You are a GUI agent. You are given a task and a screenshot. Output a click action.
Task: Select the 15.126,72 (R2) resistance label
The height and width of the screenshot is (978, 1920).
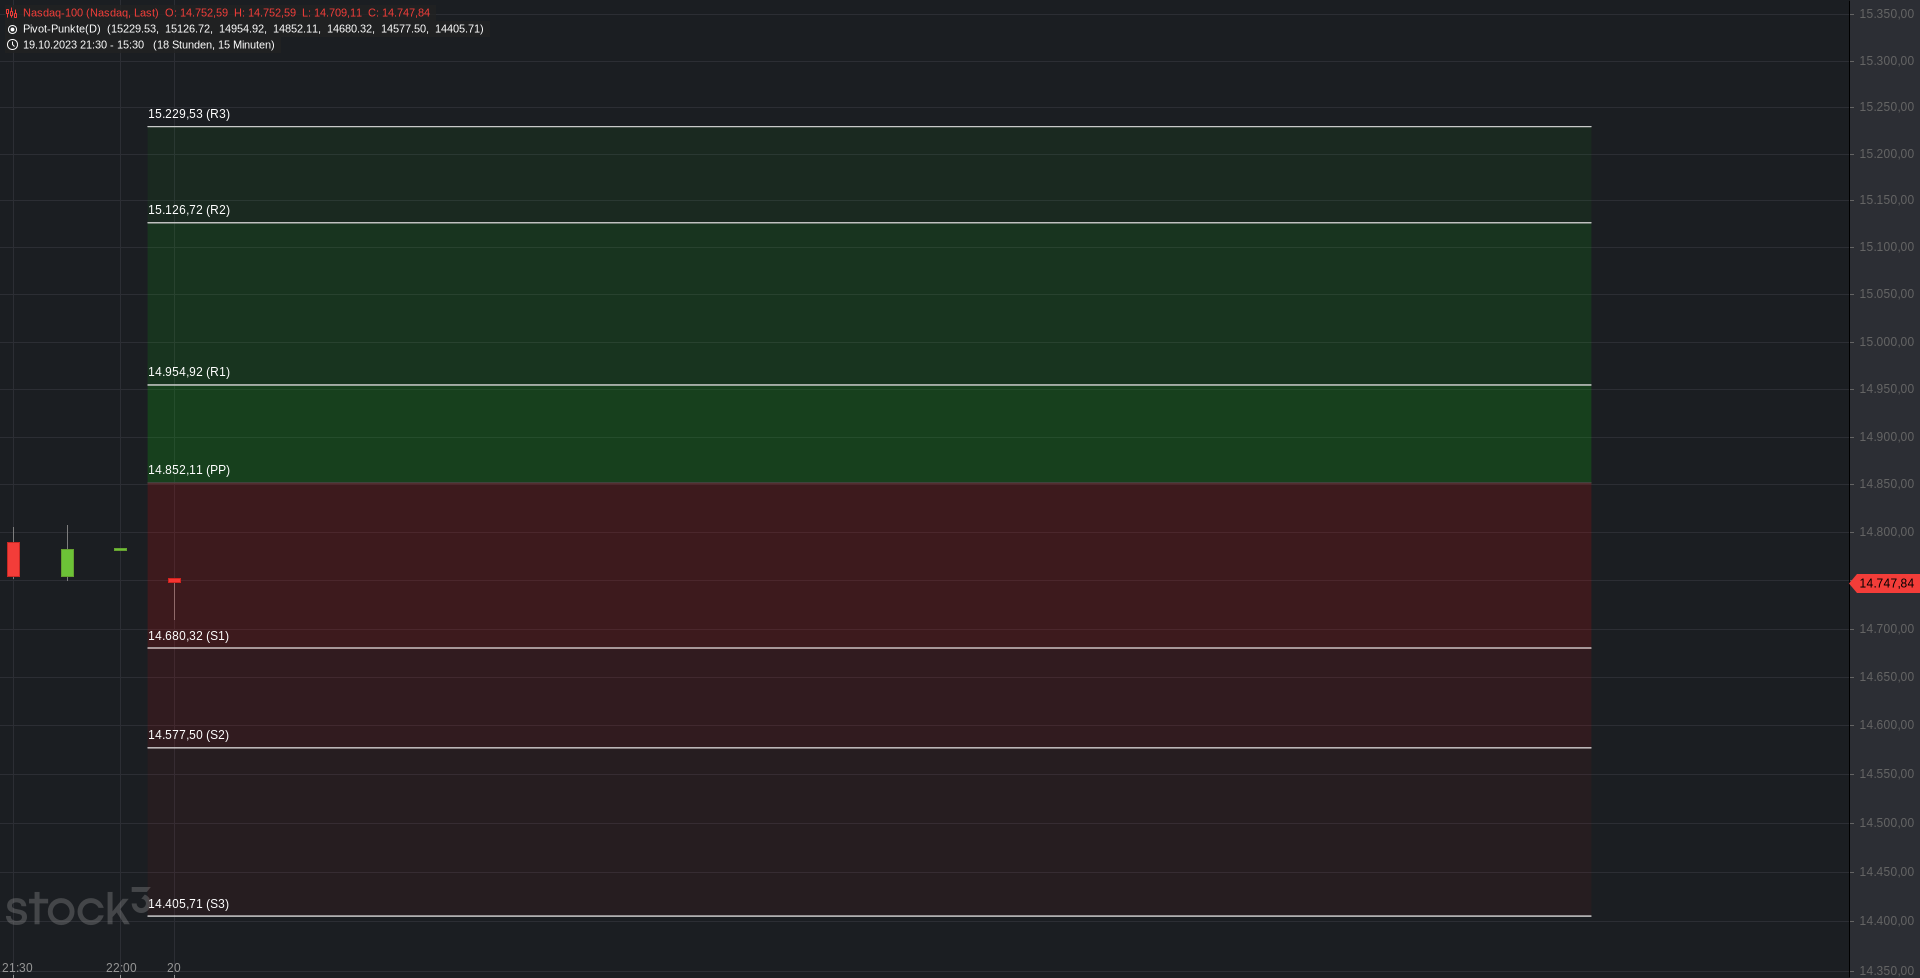[189, 210]
